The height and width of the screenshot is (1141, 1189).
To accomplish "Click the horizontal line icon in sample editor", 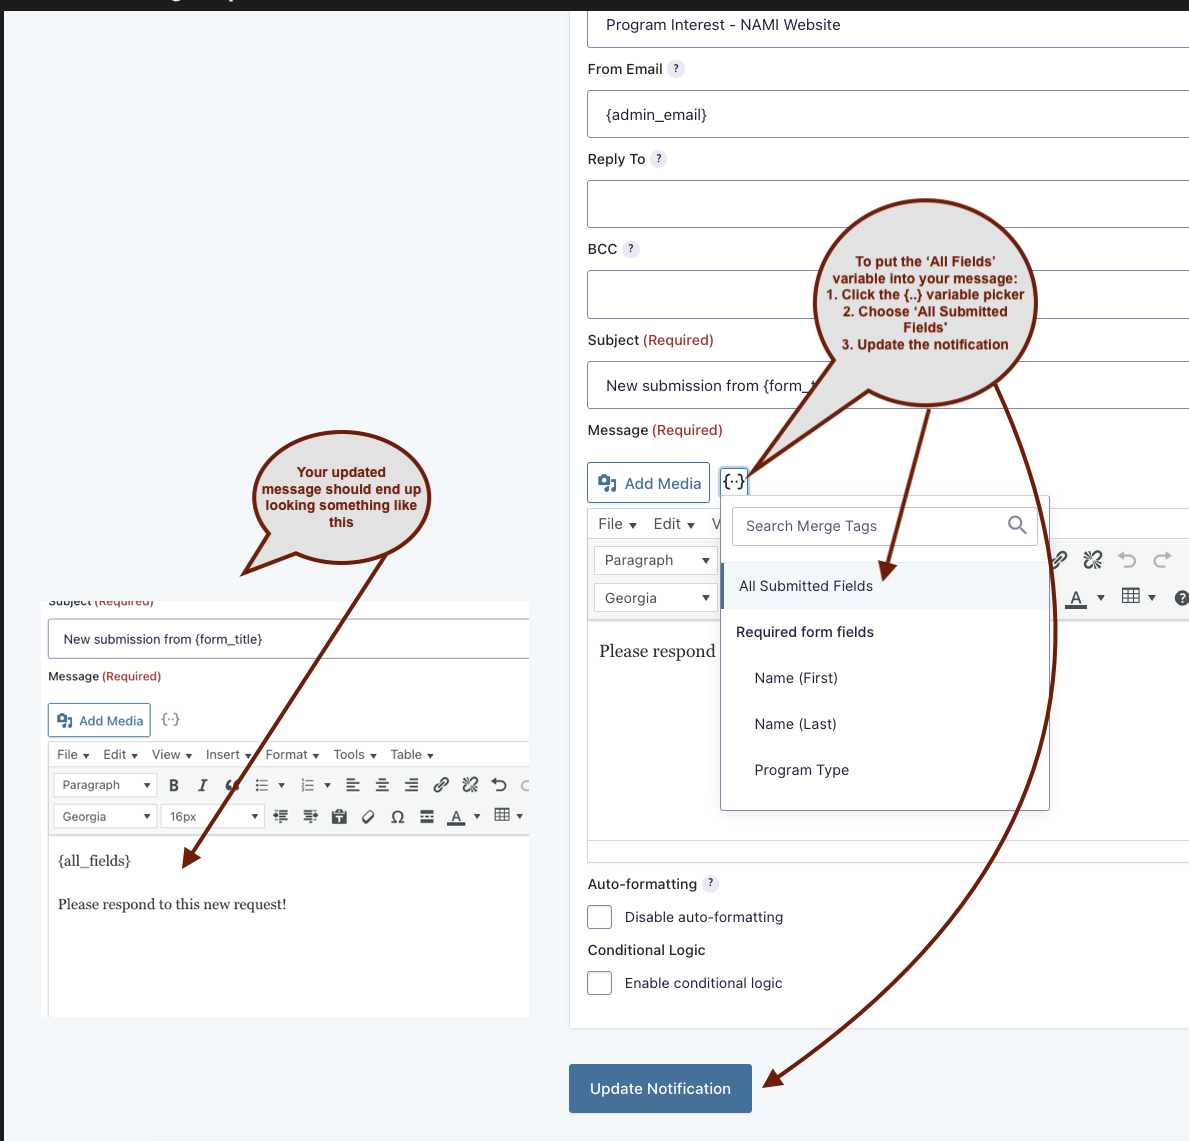I will [427, 817].
